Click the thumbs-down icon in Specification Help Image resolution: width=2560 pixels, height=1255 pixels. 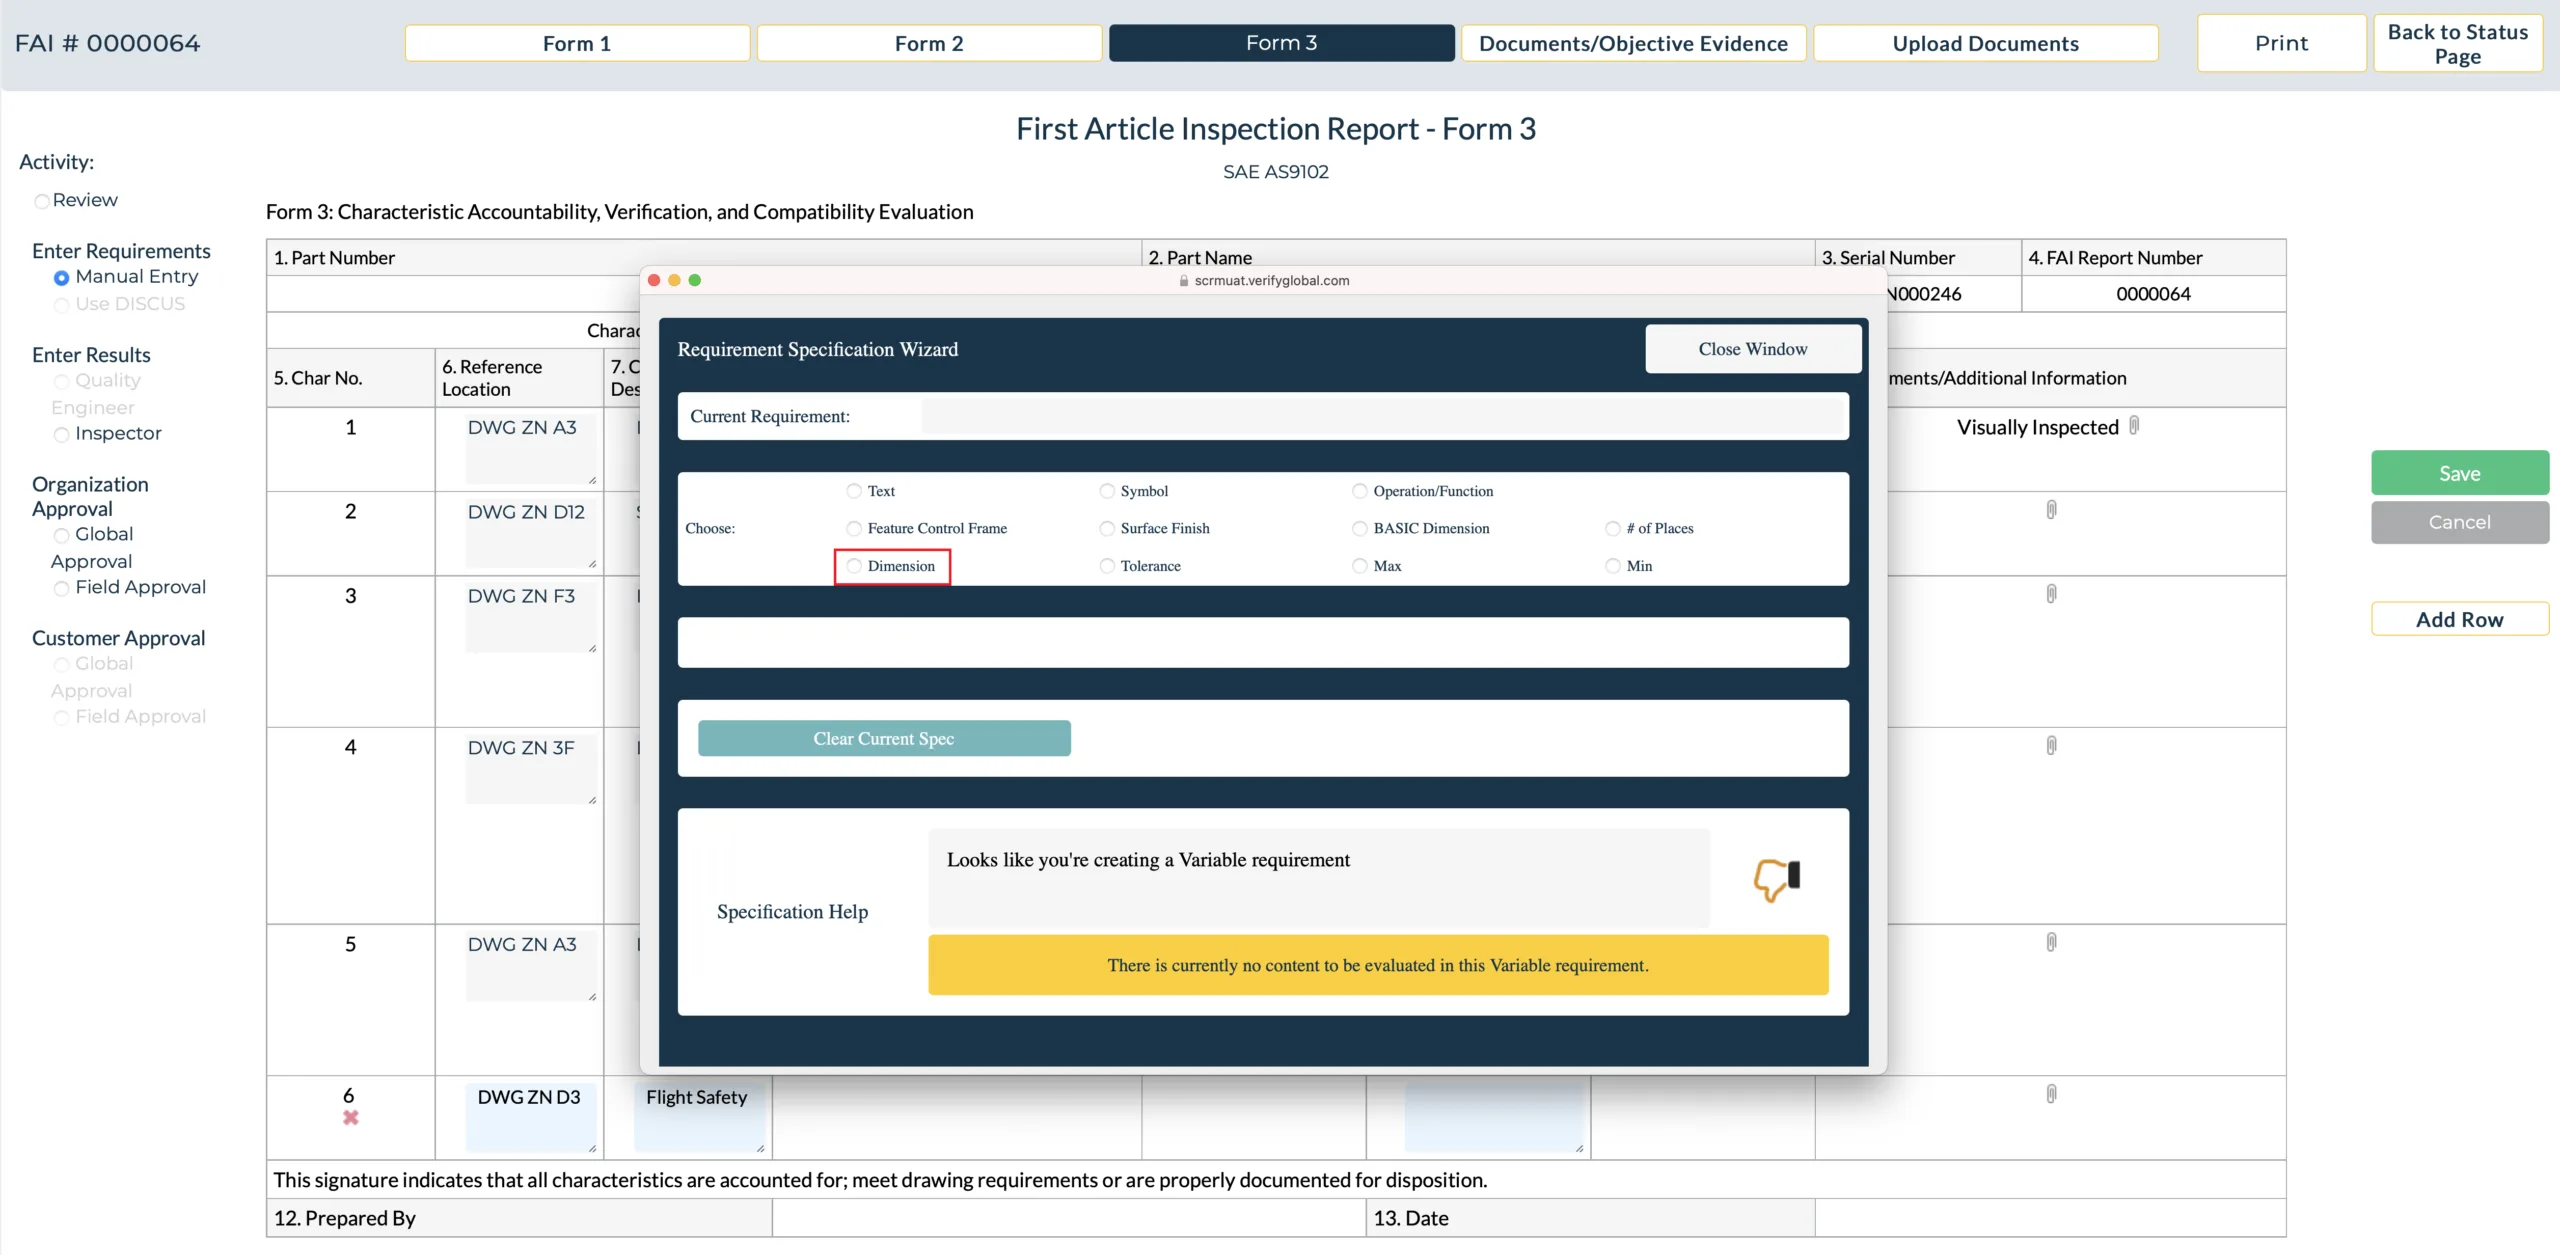click(x=1777, y=879)
